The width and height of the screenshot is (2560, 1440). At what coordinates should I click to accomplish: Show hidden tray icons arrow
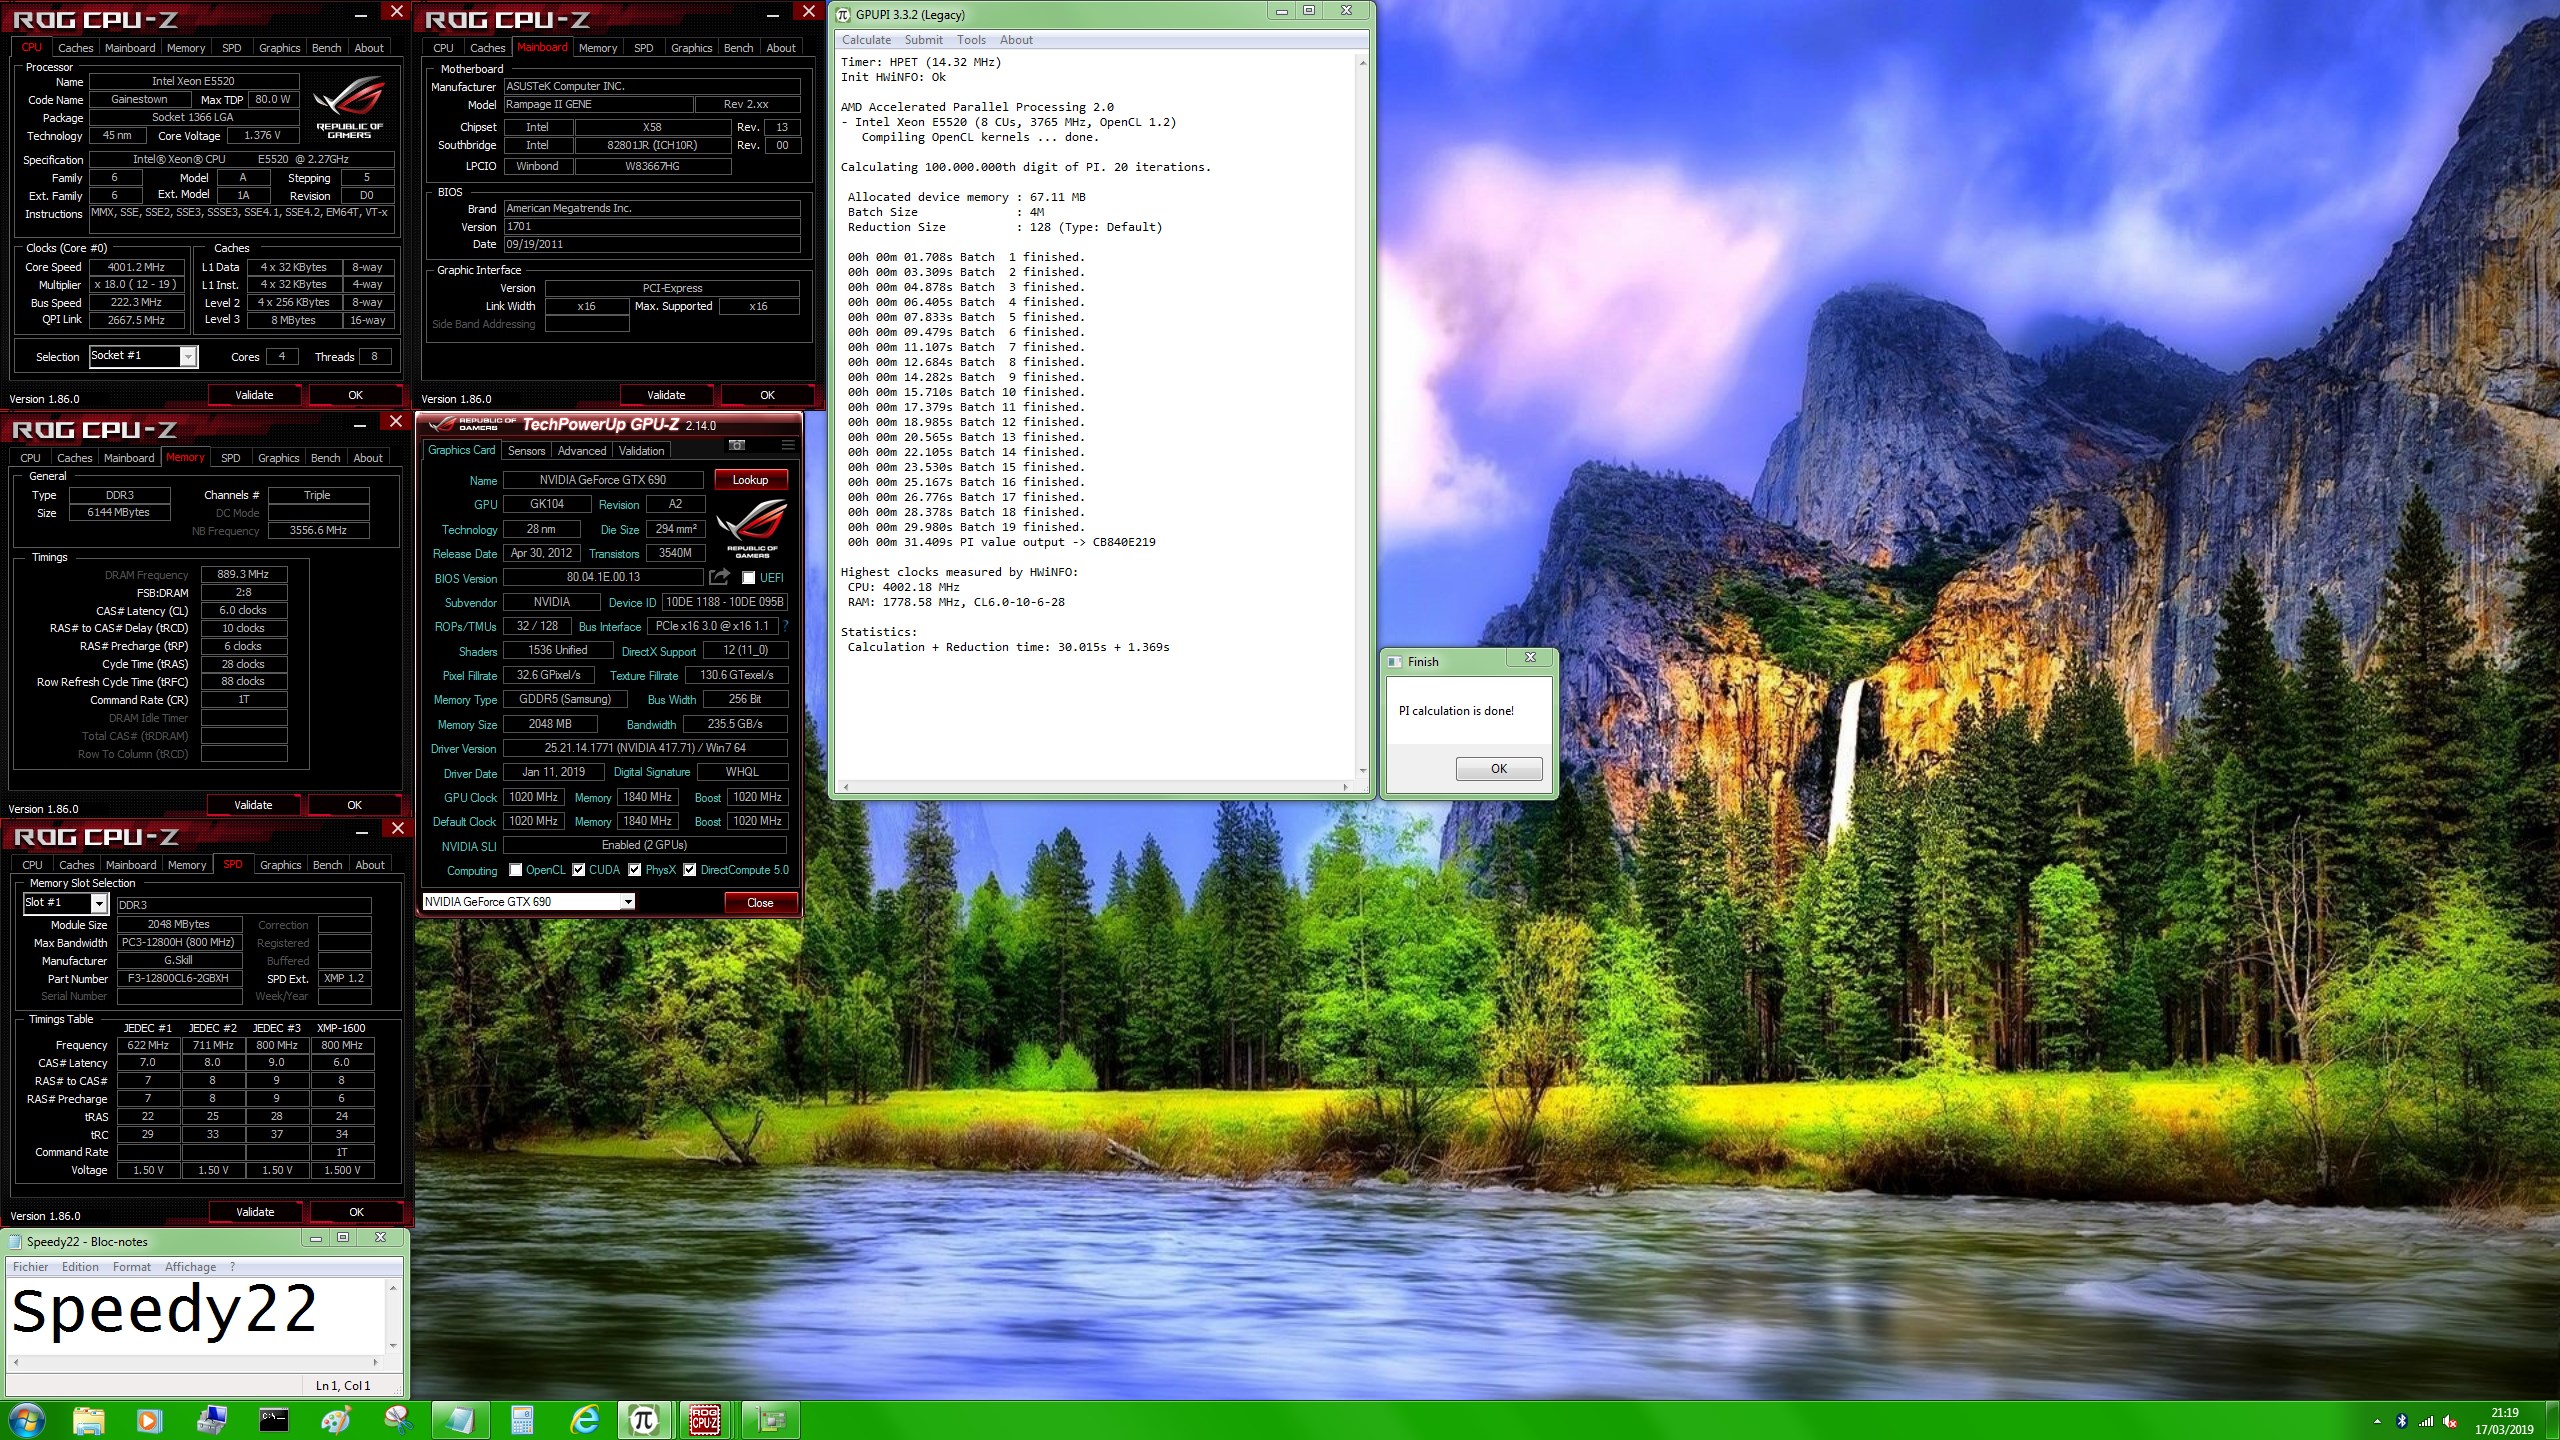(x=2377, y=1421)
